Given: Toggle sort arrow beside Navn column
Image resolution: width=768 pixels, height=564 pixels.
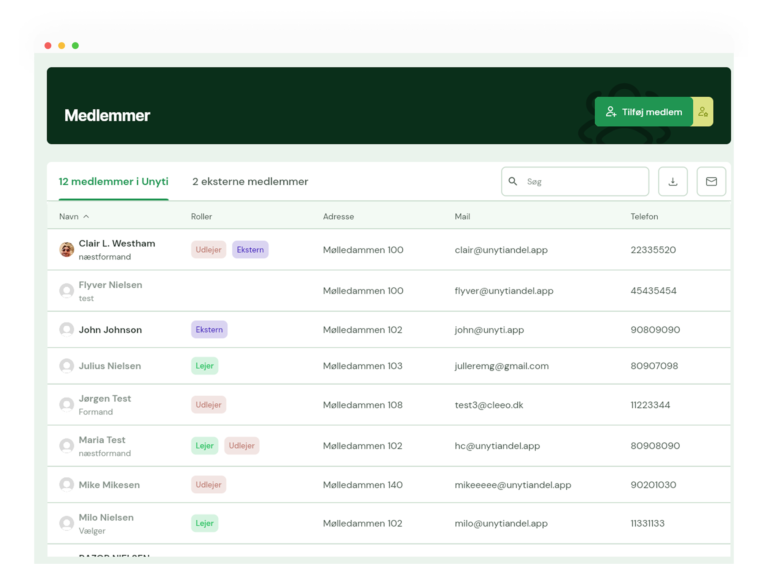Looking at the screenshot, I should (x=86, y=216).
